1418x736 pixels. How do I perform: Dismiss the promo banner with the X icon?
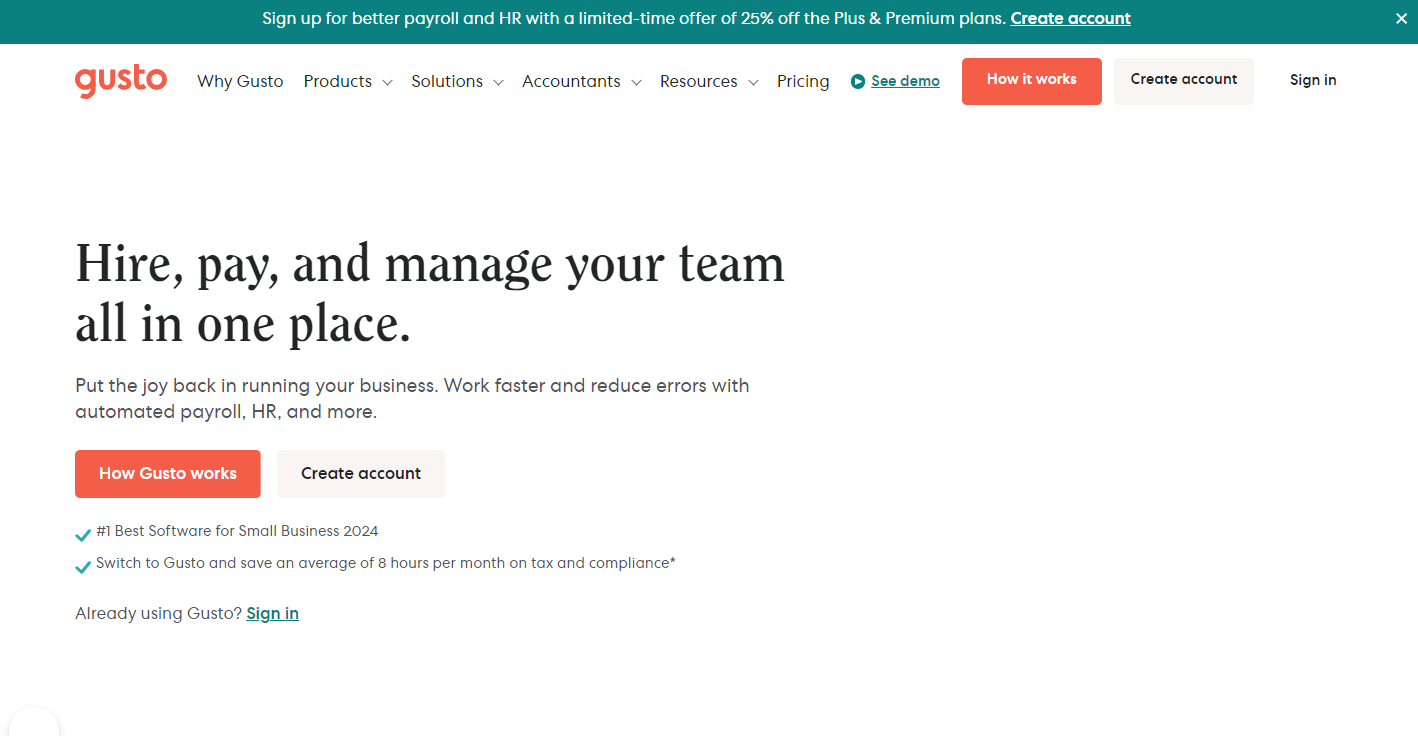[x=1401, y=19]
